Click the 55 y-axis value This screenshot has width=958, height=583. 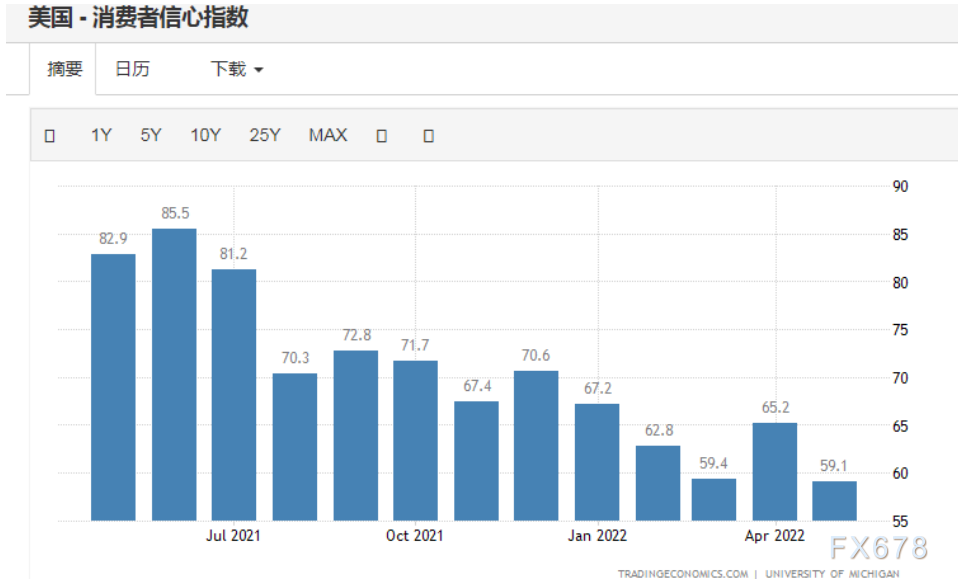(900, 521)
